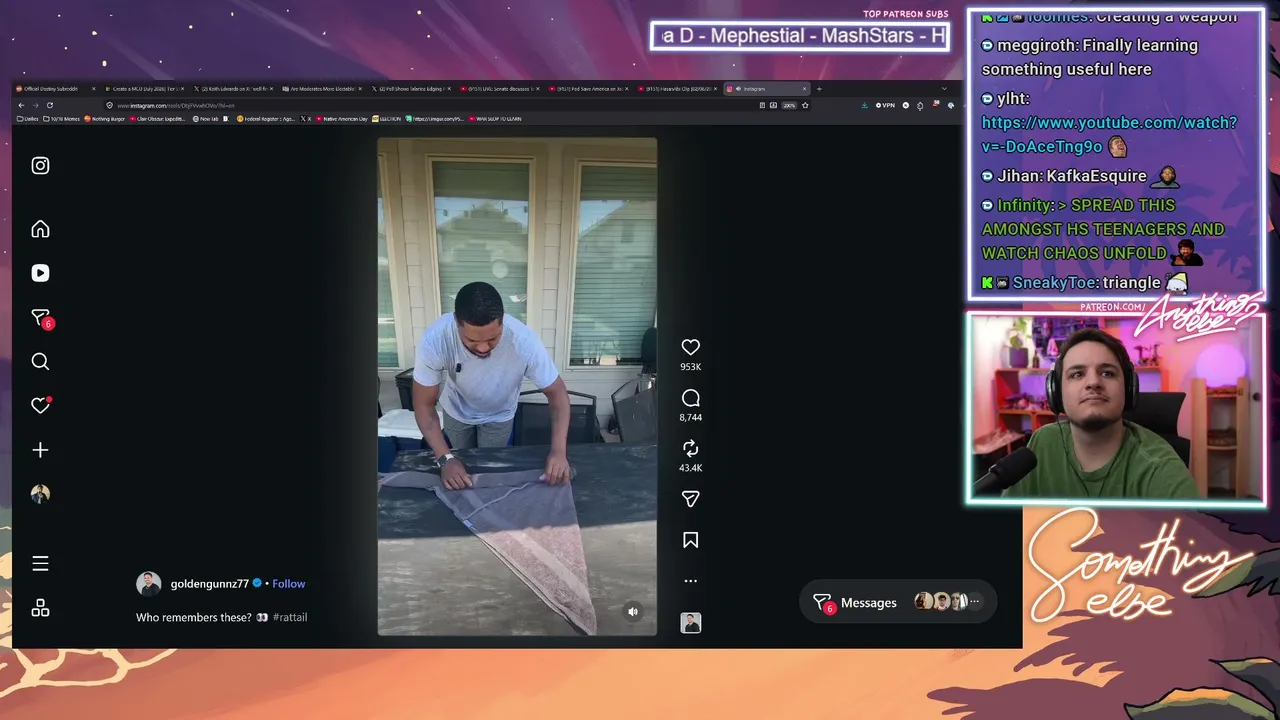The width and height of the screenshot is (1280, 720).
Task: Toggle the browser VPN button
Action: [885, 105]
